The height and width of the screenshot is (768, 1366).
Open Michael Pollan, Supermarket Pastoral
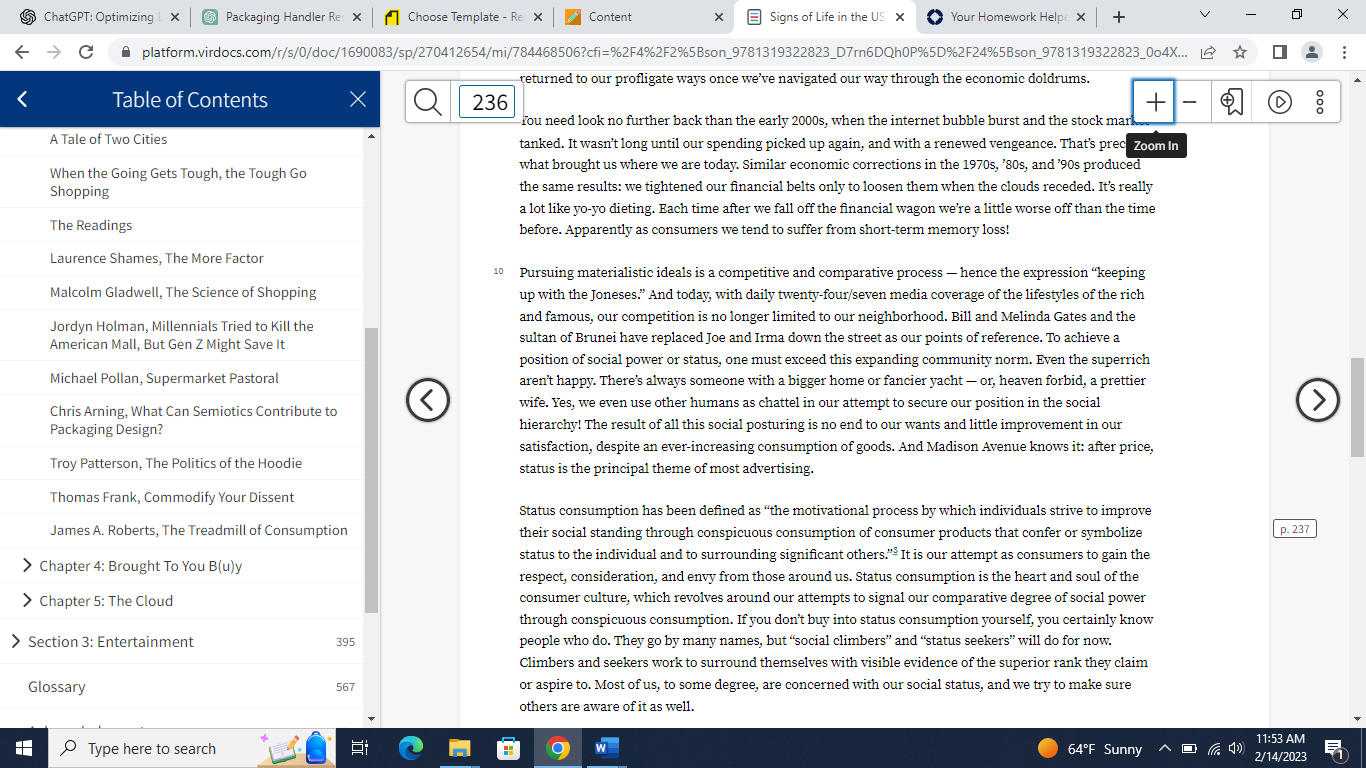point(164,378)
